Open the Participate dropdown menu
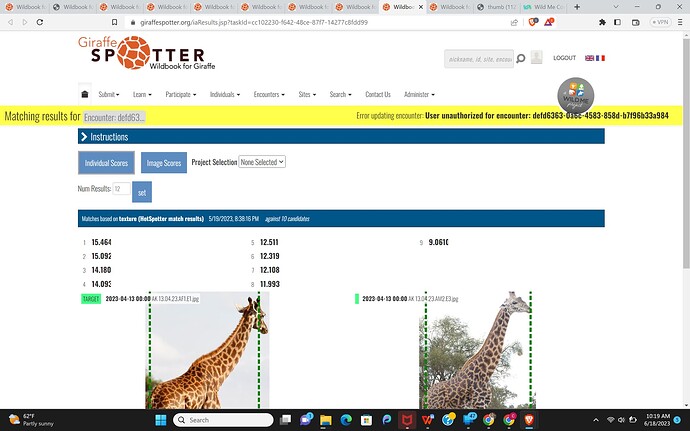Viewport: 690px width, 431px height. coord(181,94)
